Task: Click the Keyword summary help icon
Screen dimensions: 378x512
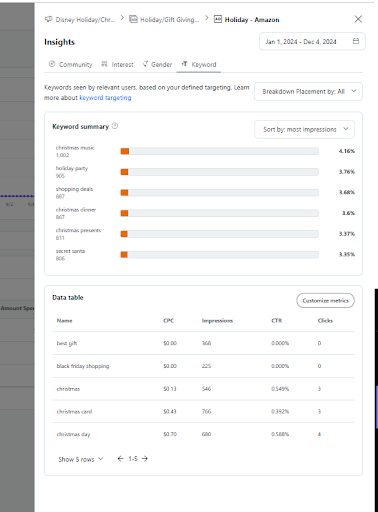Action: [115, 126]
